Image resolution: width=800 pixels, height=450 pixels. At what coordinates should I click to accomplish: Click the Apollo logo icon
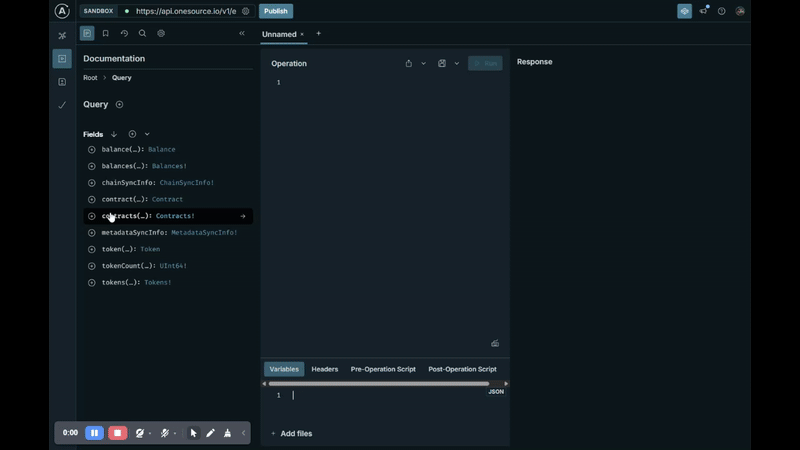tap(62, 11)
